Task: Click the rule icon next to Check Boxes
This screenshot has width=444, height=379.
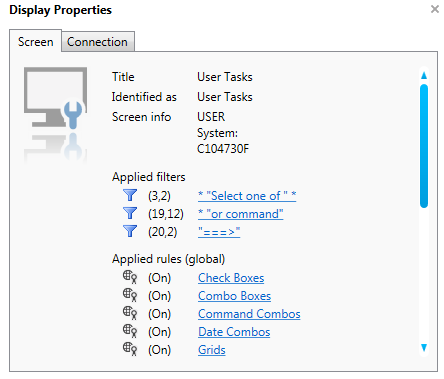Action: (x=130, y=277)
